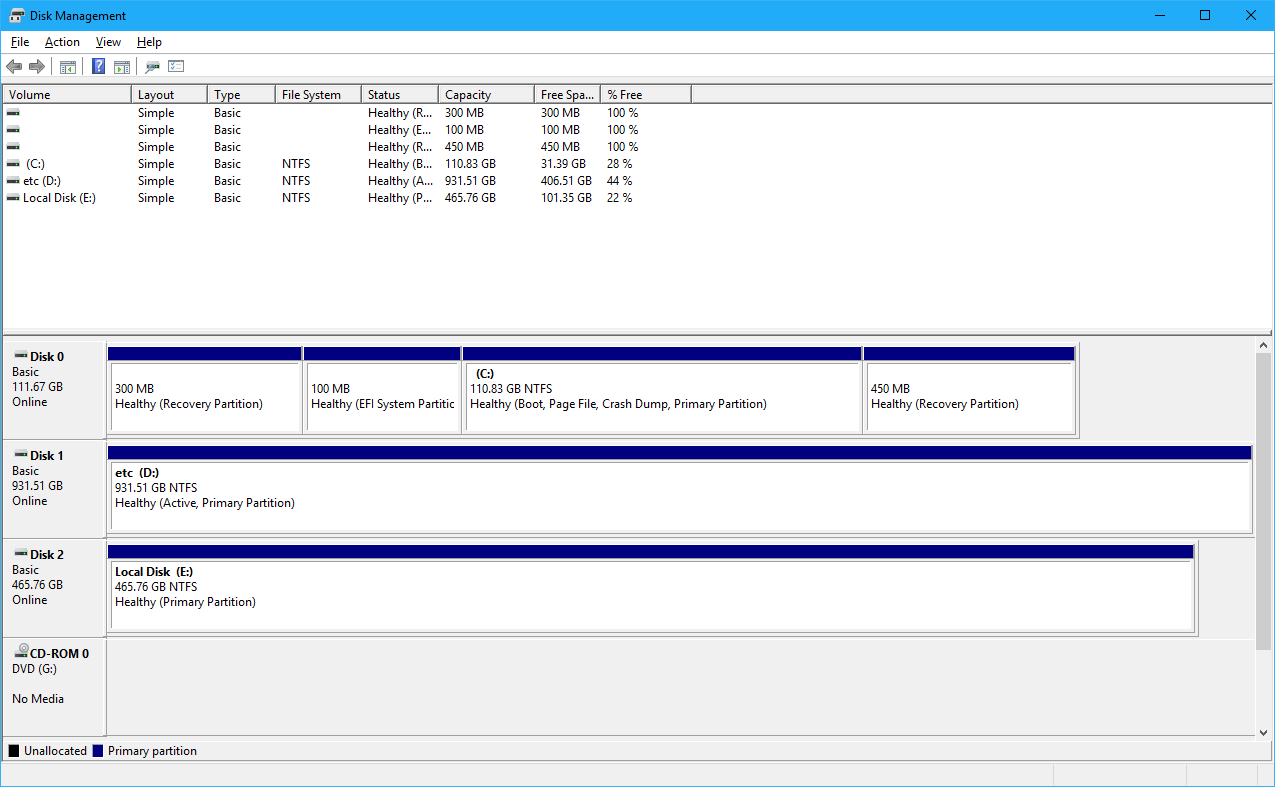Viewport: 1275px width, 787px height.
Task: Select the CD-ROM 0 DVD (G:) label panel
Action: click(x=54, y=687)
